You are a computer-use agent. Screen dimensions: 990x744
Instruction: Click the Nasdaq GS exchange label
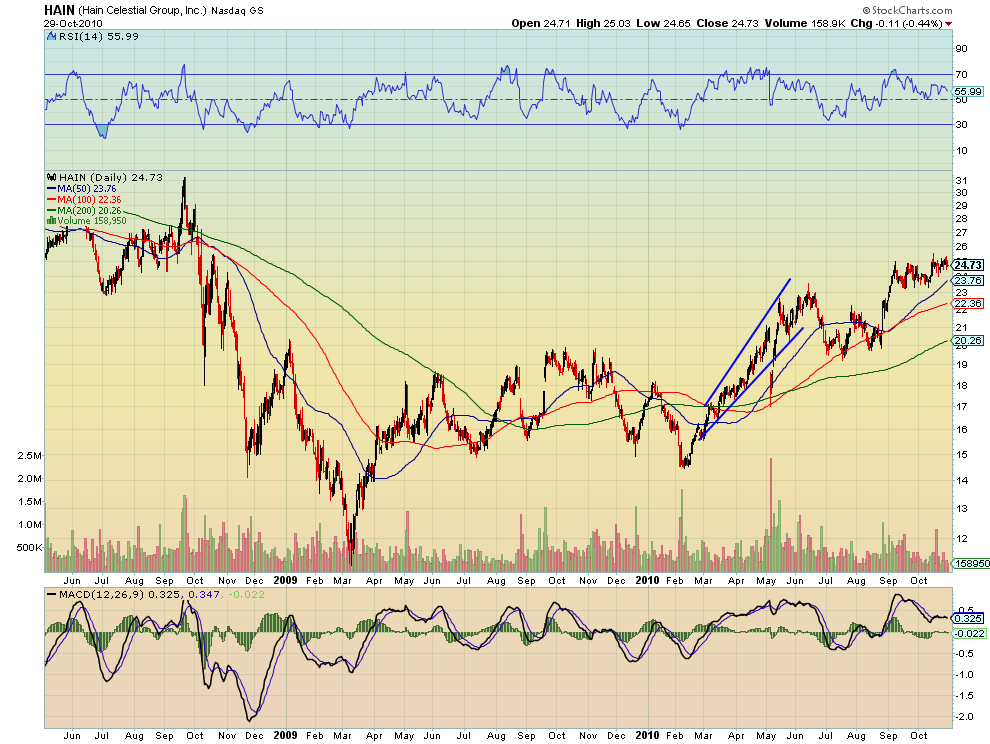point(237,11)
